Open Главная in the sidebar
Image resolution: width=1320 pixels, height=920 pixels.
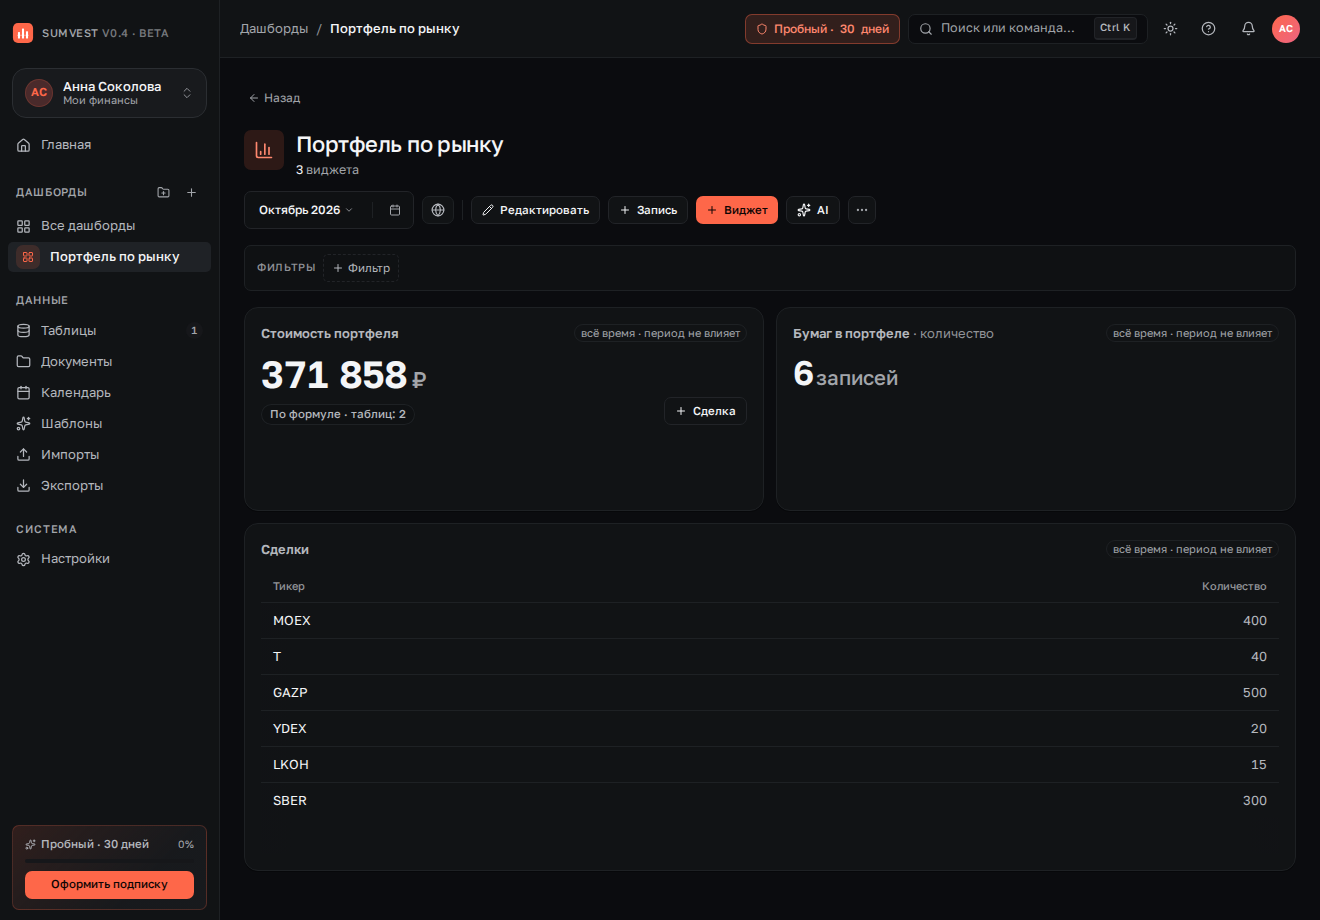click(109, 145)
